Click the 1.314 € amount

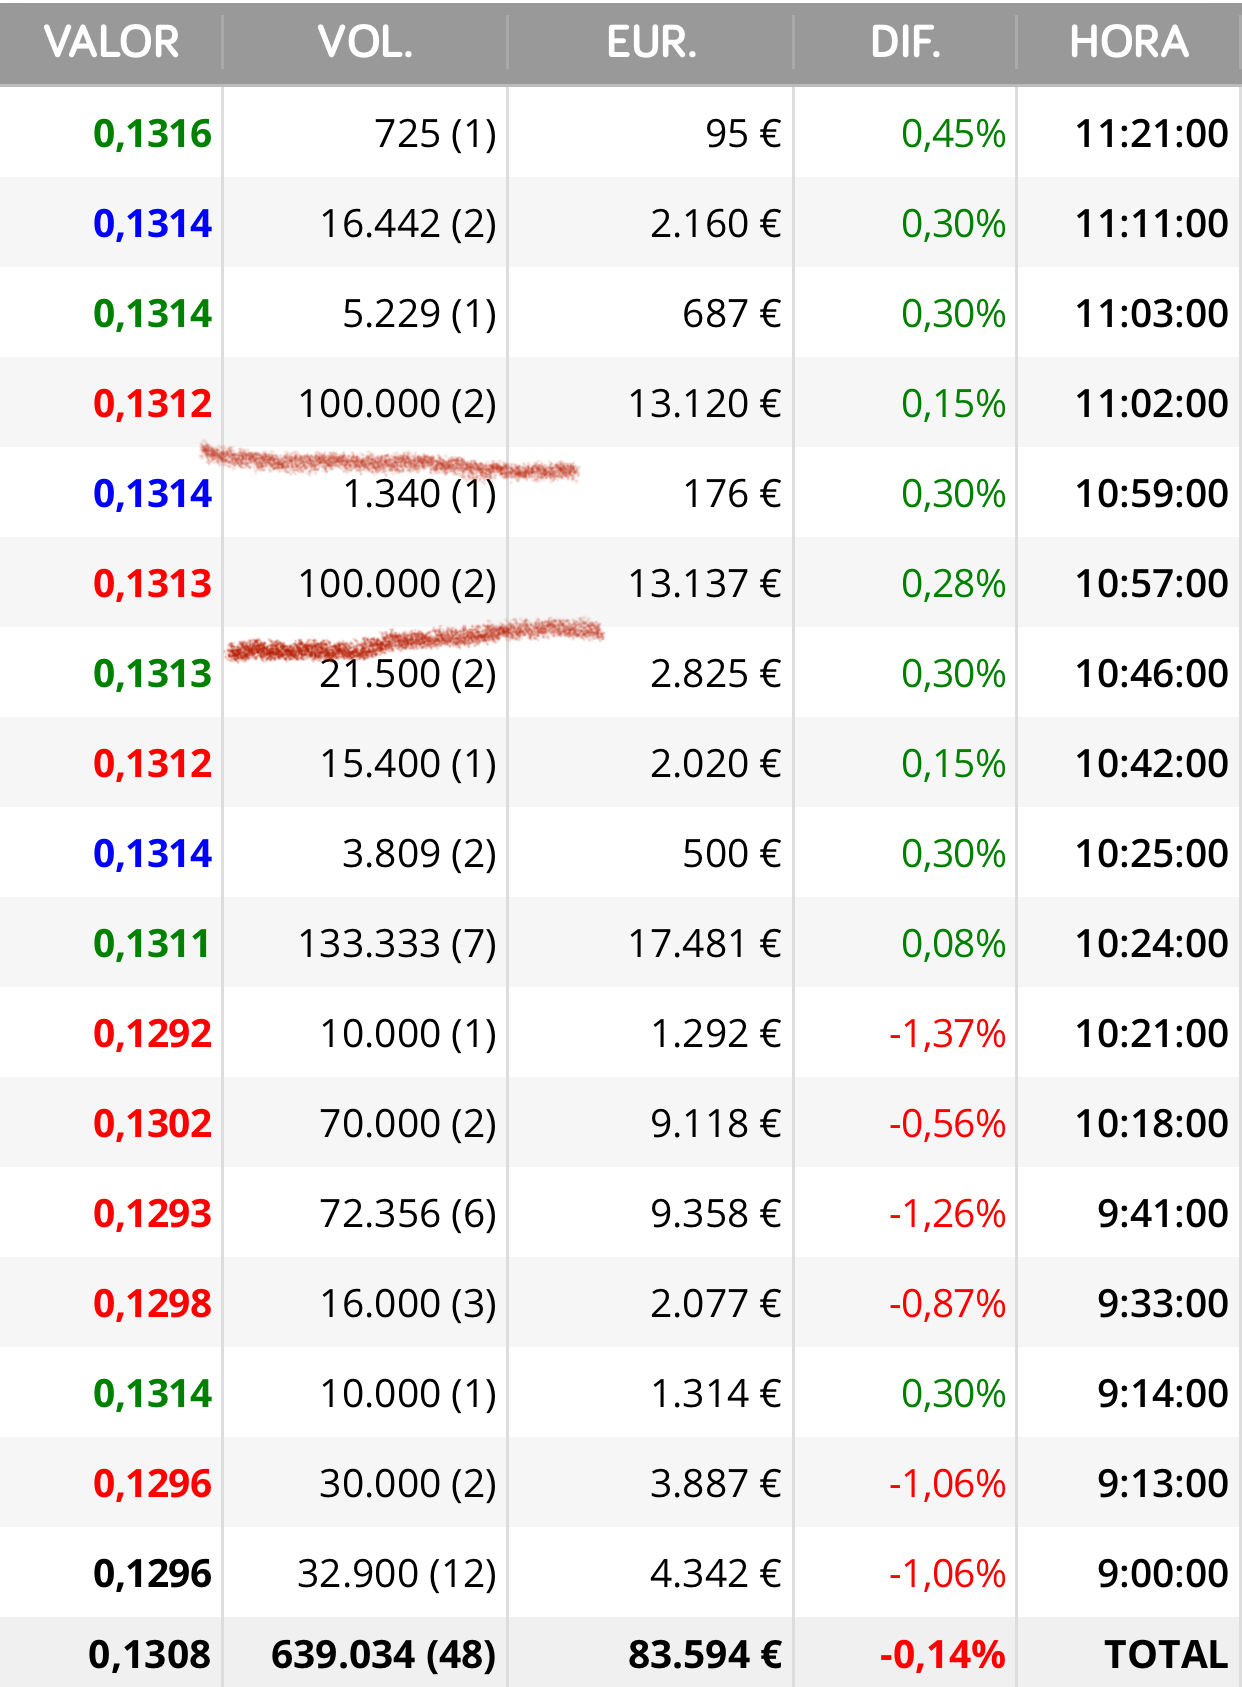(716, 1393)
